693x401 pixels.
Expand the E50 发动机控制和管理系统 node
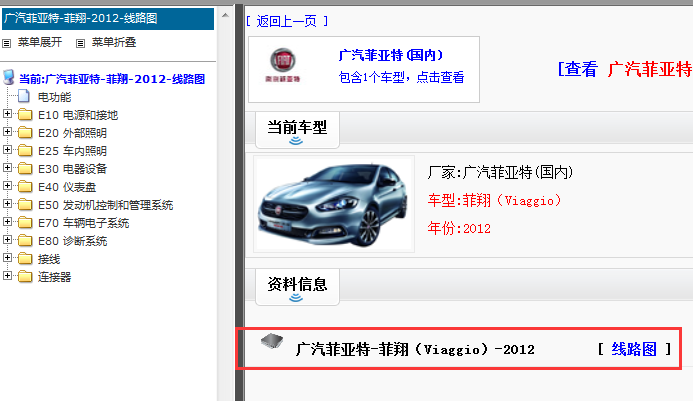click(7, 203)
